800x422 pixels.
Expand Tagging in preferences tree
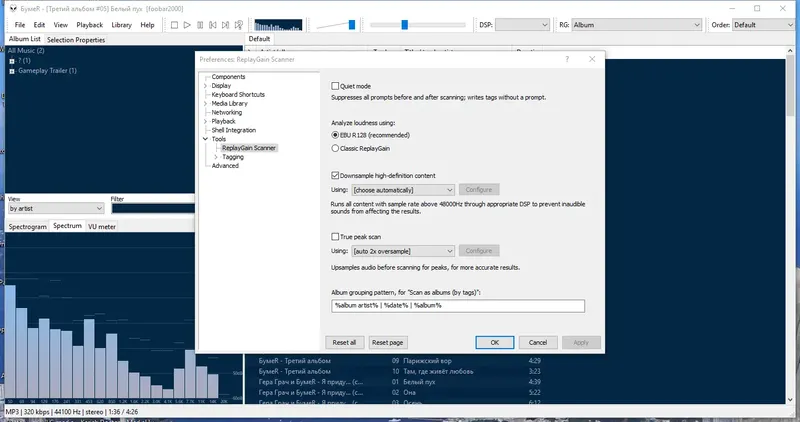pos(216,157)
